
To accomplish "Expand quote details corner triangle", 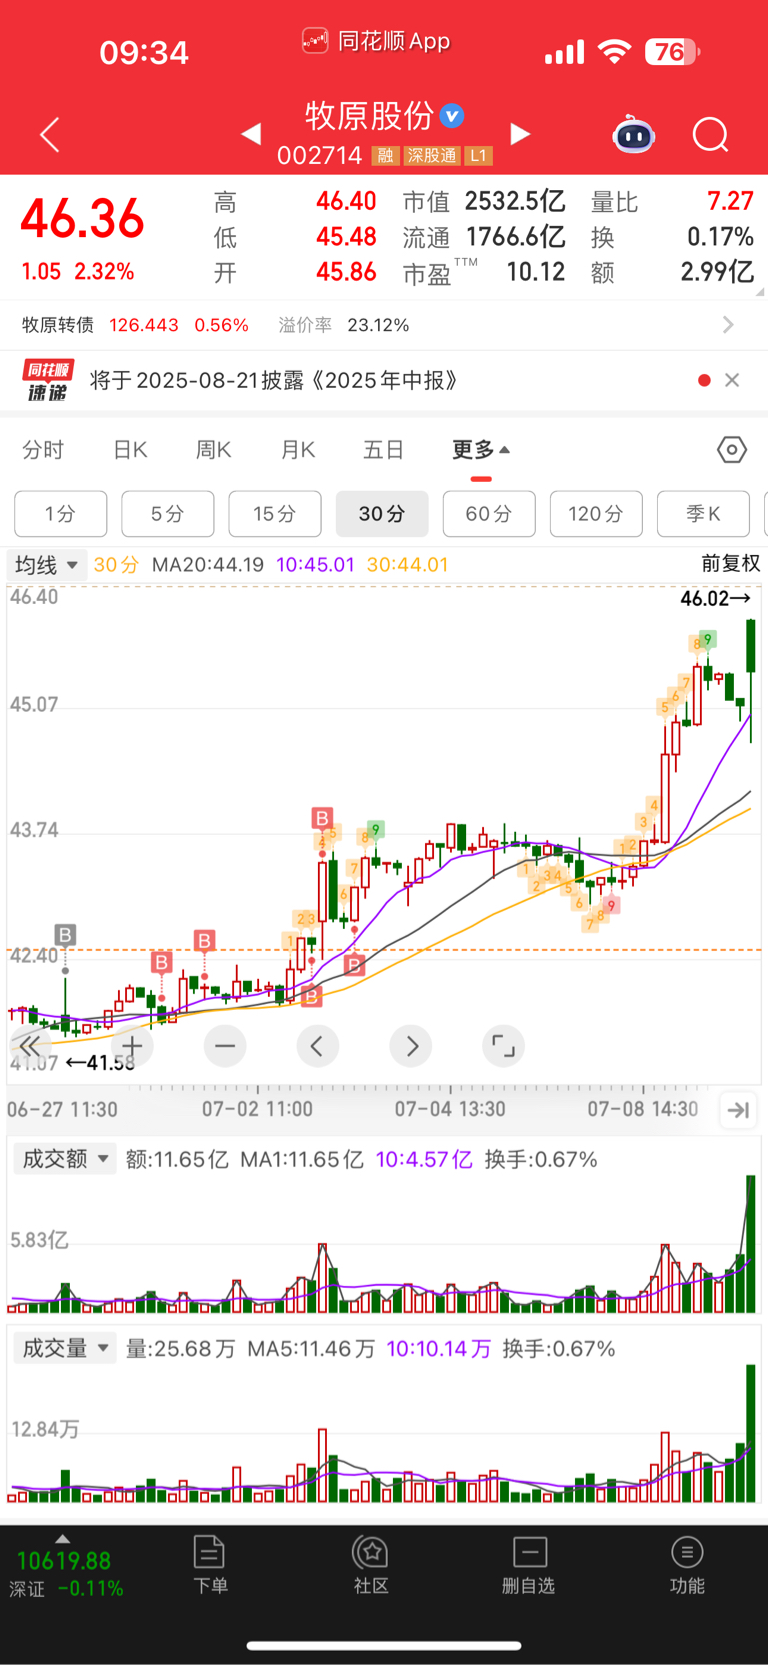I will click(759, 292).
